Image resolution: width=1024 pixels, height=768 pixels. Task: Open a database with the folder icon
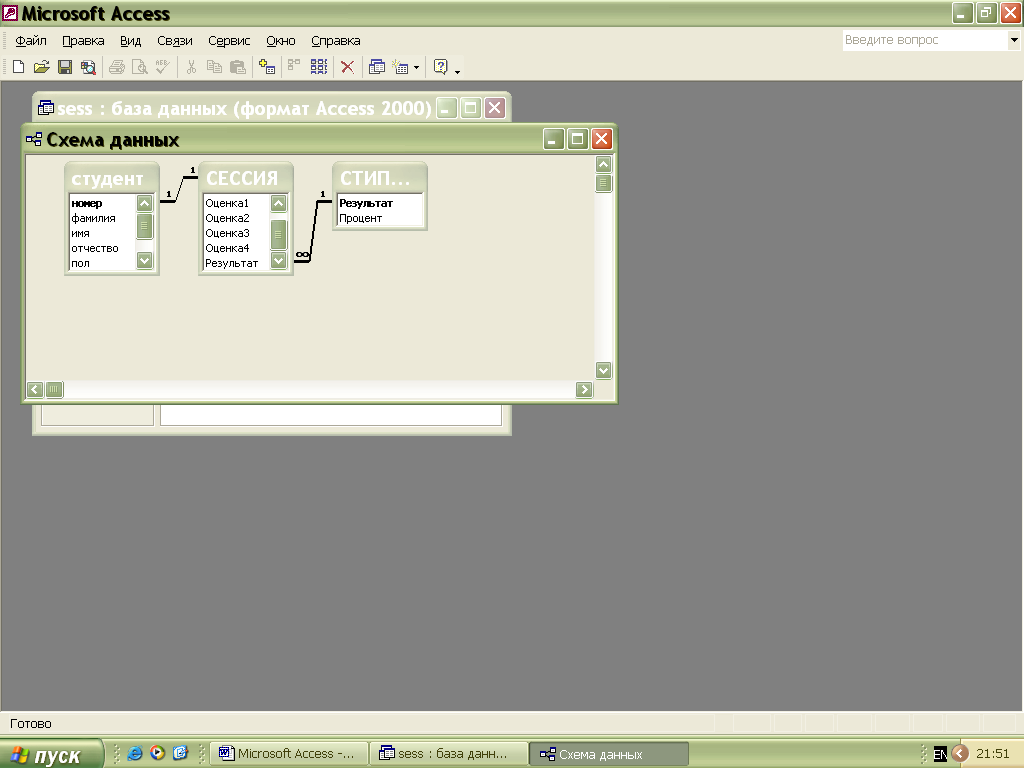tap(42, 67)
